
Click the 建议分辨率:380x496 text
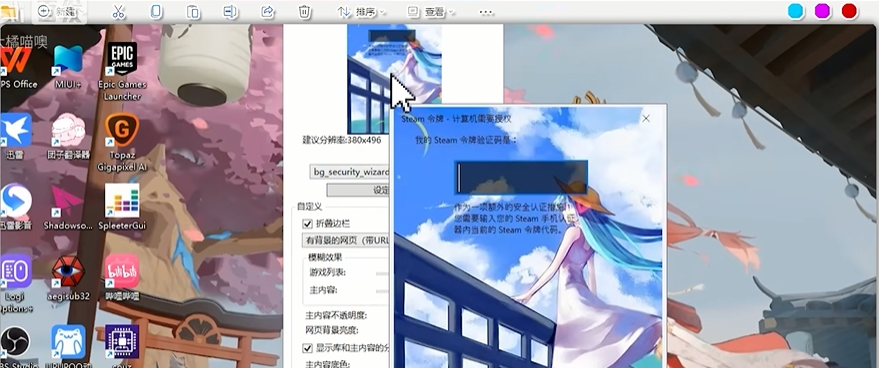(x=341, y=140)
